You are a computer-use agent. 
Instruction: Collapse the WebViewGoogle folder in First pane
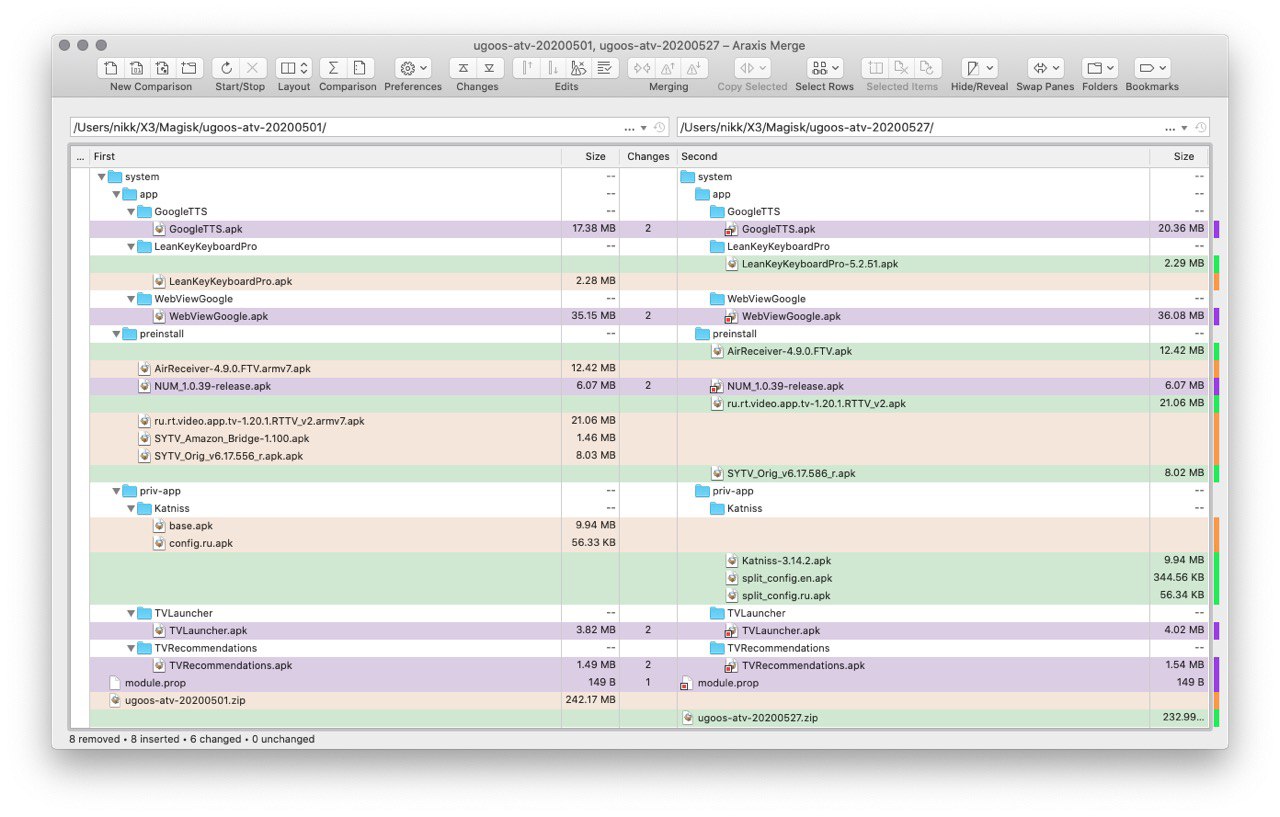[130, 299]
